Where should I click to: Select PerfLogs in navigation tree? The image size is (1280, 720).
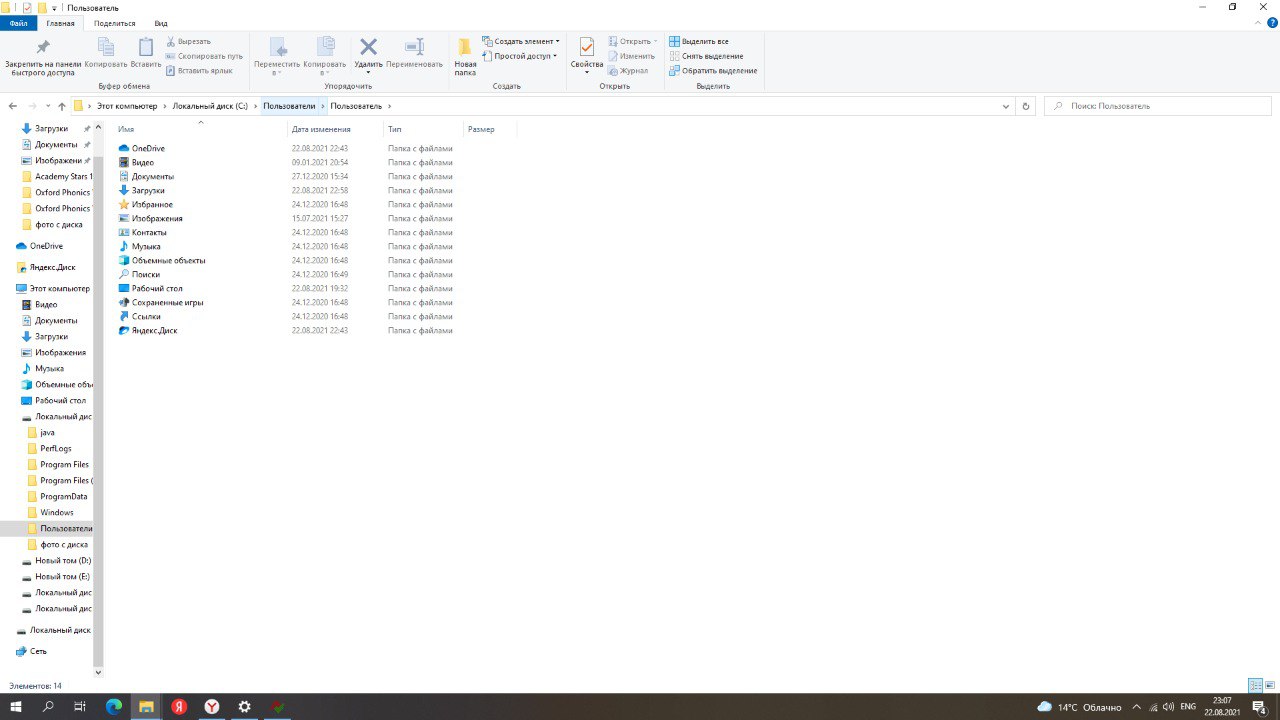[x=56, y=448]
